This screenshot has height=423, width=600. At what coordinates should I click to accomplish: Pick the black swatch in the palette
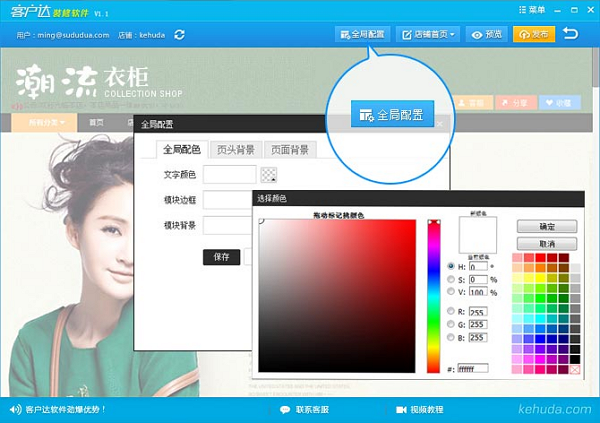click(x=575, y=359)
